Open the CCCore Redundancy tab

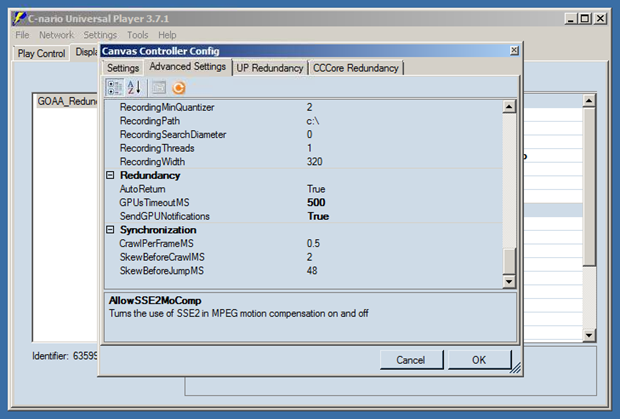pos(356,68)
